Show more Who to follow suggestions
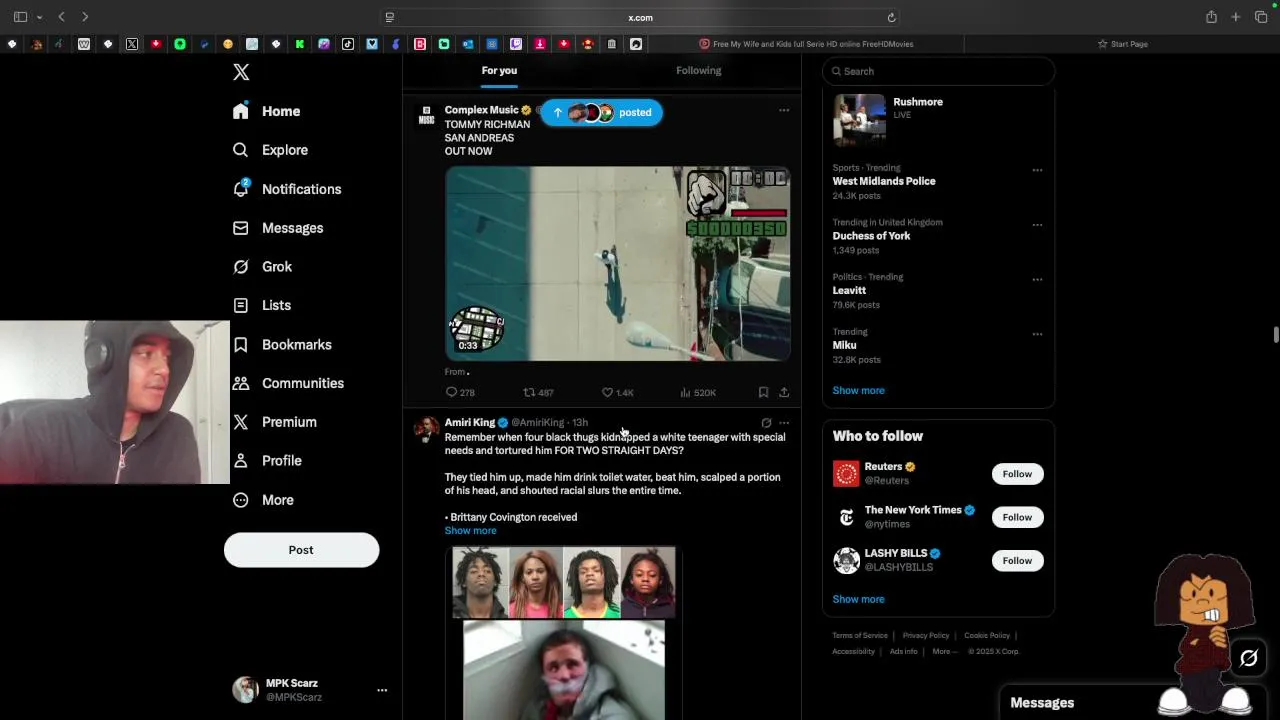 (858, 599)
